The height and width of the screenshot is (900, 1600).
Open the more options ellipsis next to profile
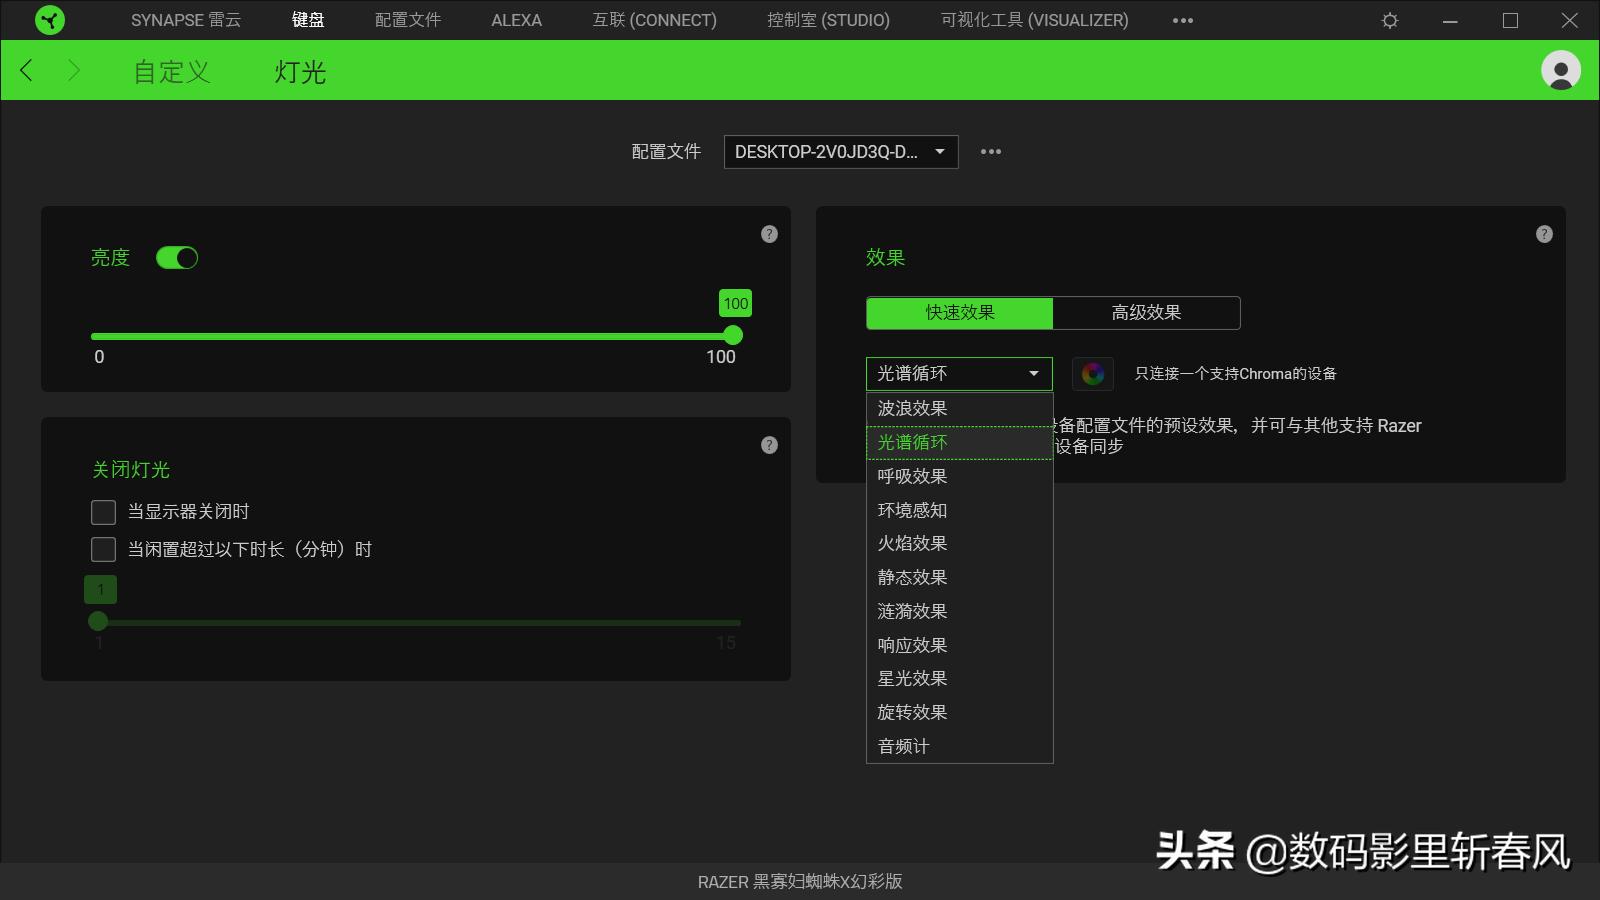[991, 151]
